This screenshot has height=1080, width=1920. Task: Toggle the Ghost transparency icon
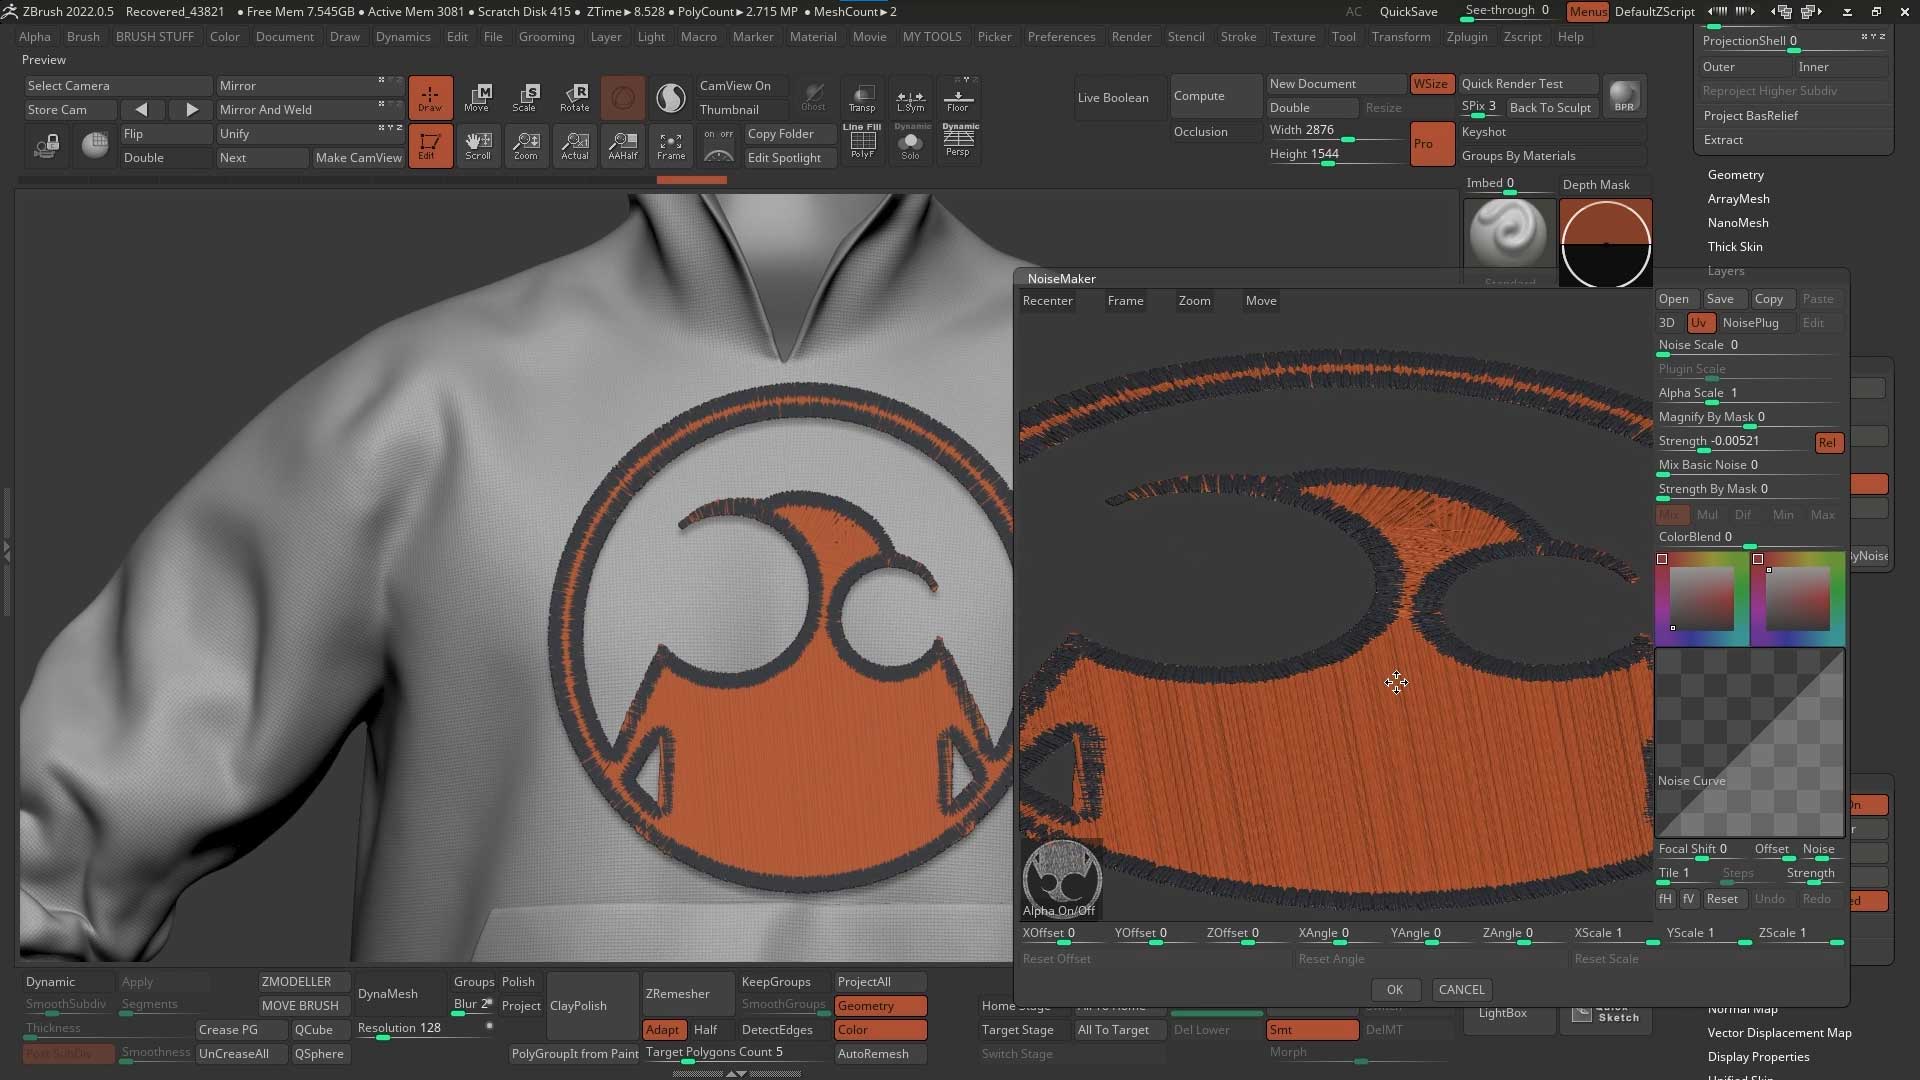click(x=814, y=97)
